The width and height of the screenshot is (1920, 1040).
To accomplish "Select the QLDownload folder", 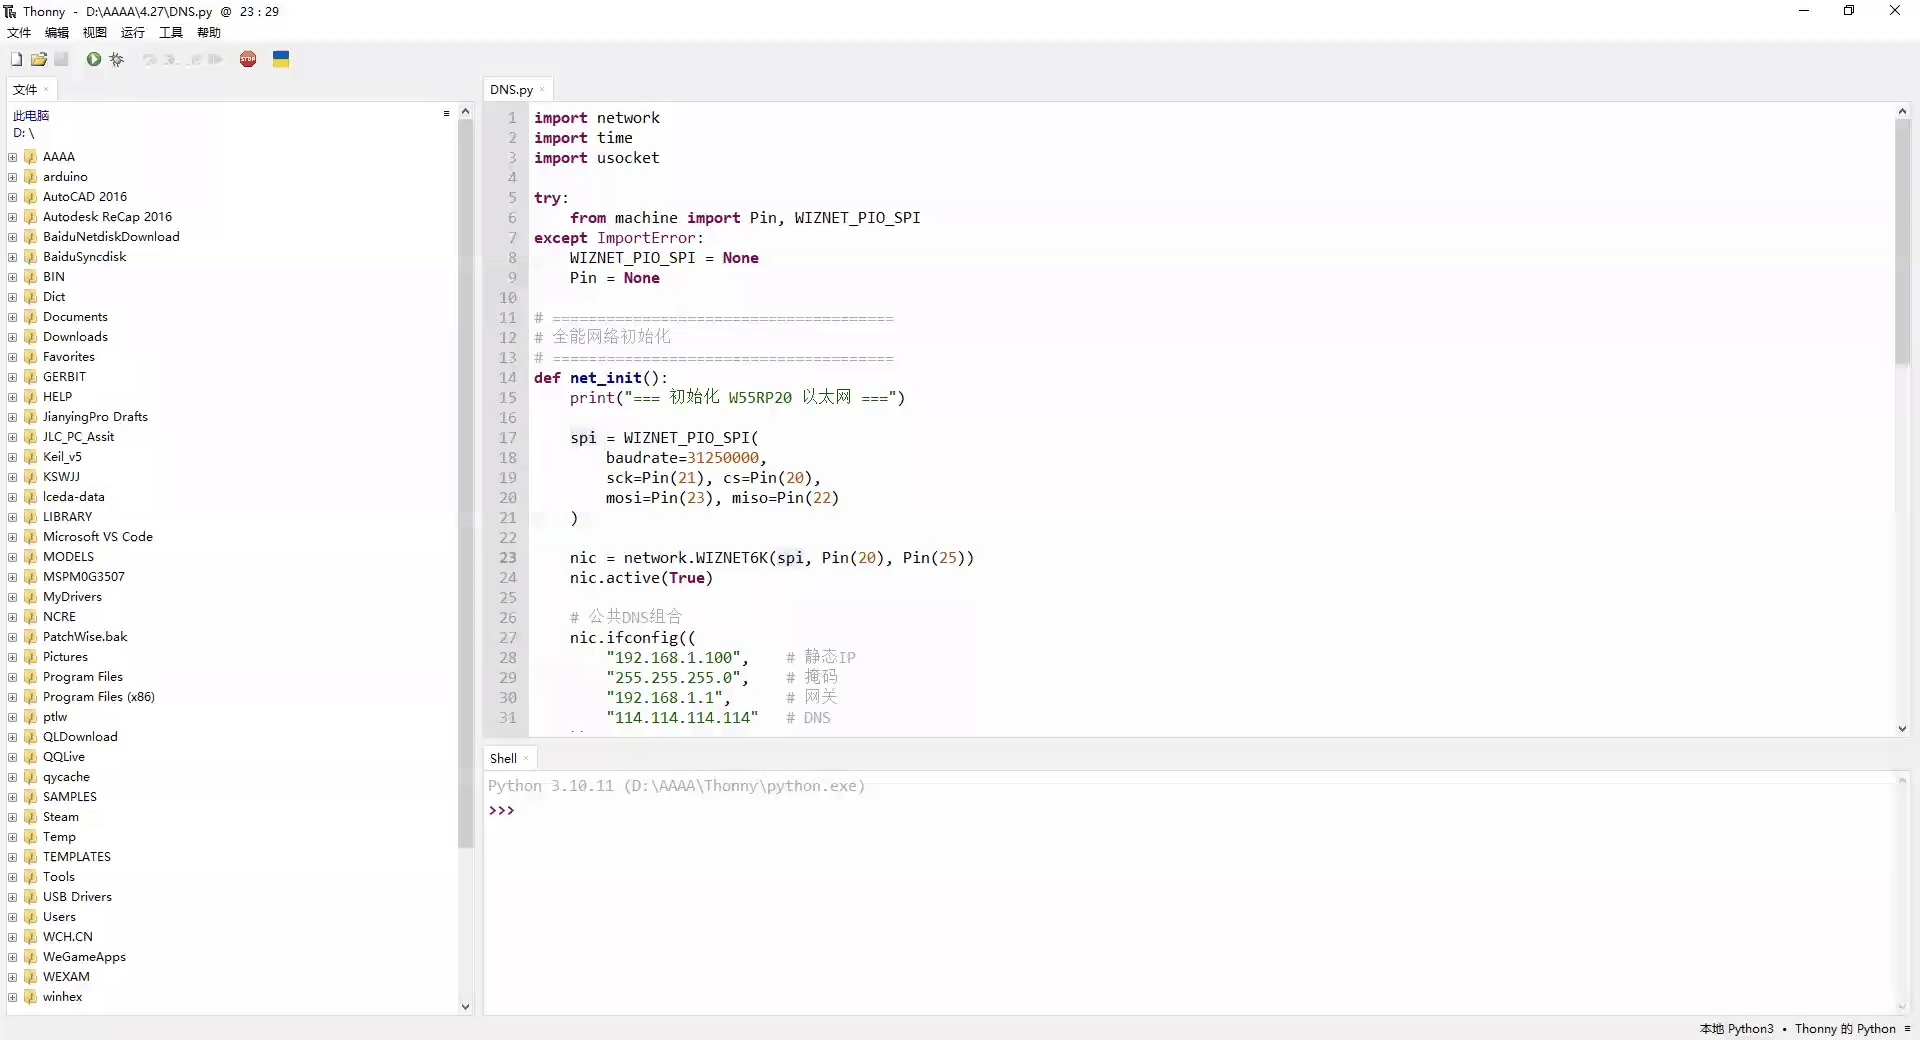I will (80, 737).
